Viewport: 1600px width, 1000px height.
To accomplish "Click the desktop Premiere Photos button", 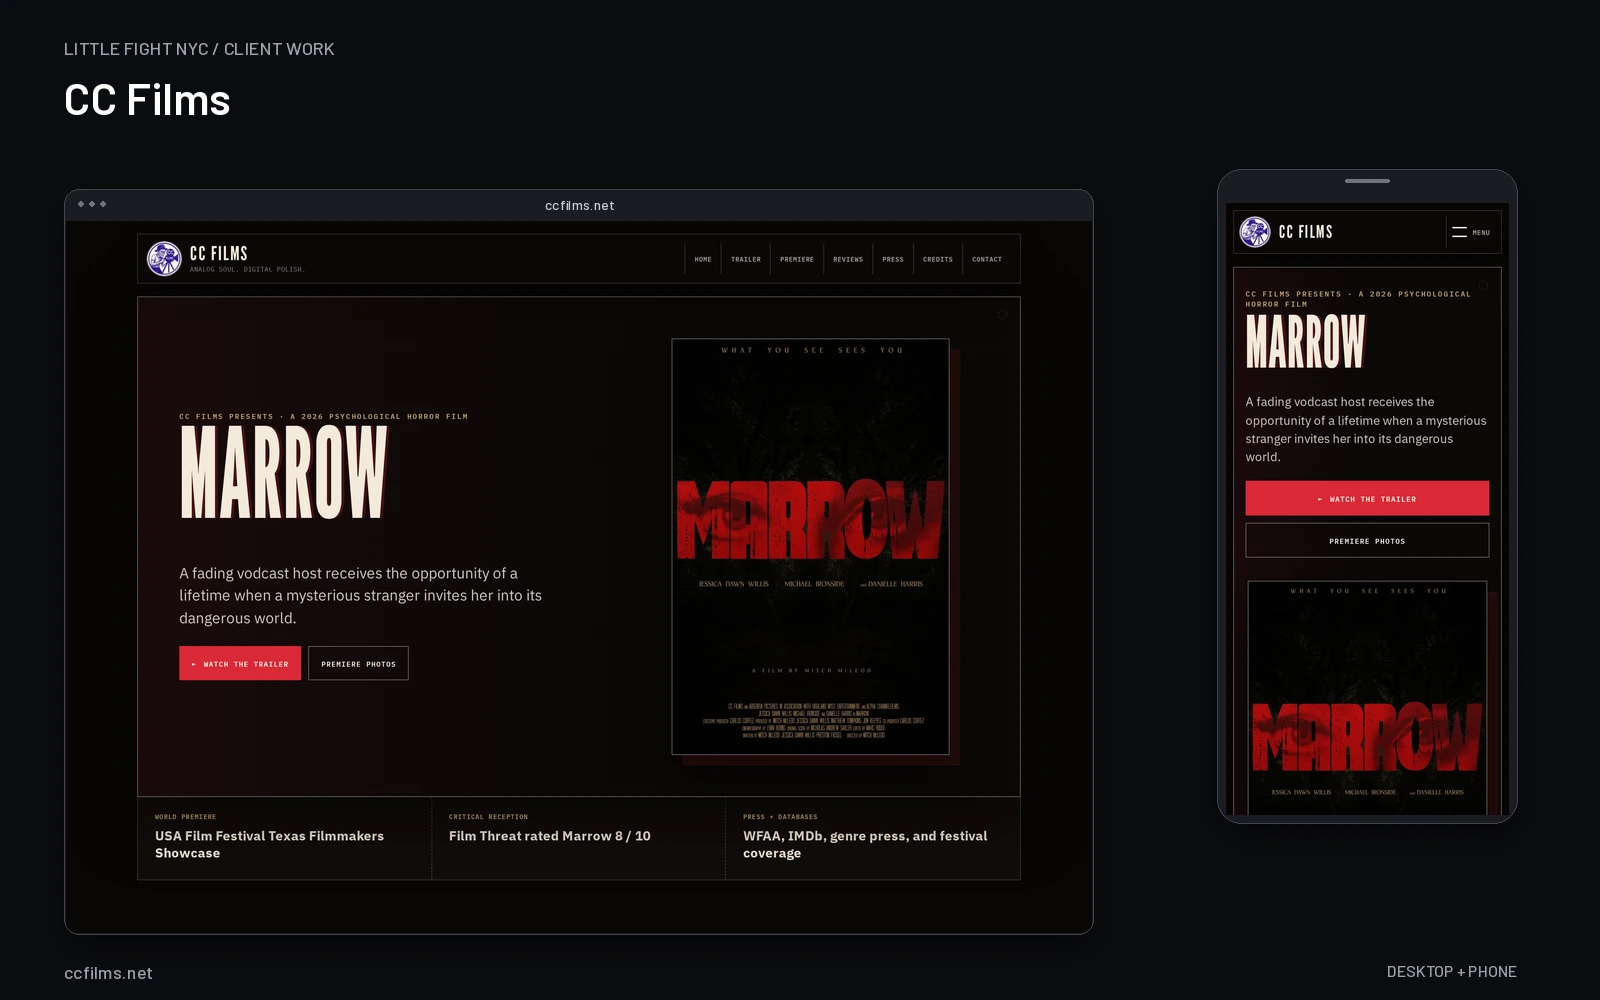I will (x=358, y=663).
